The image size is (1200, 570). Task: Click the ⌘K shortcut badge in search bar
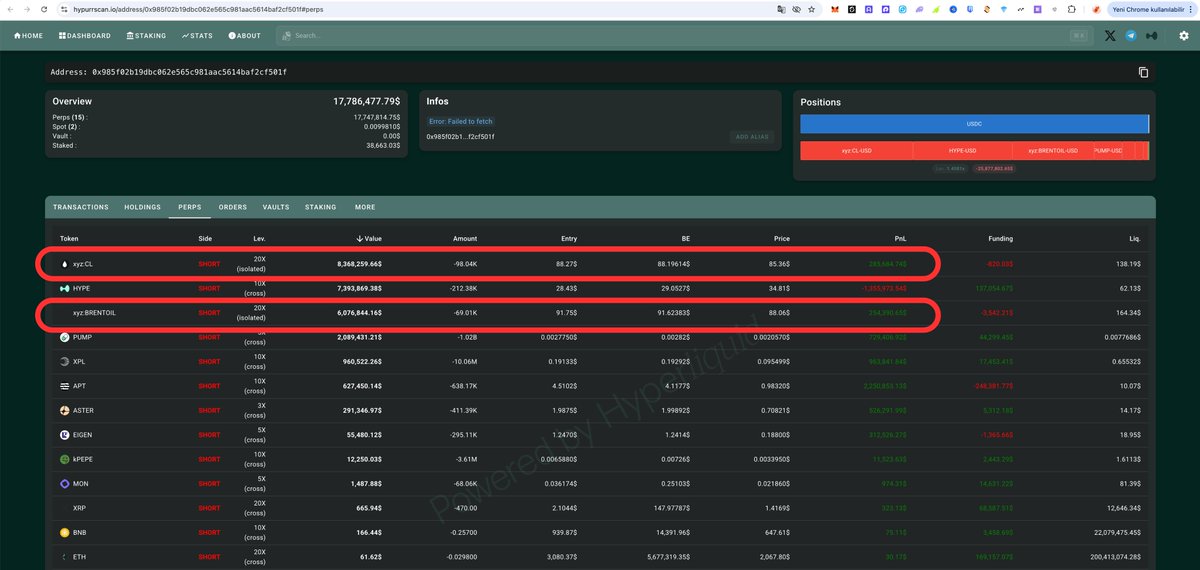[1080, 35]
